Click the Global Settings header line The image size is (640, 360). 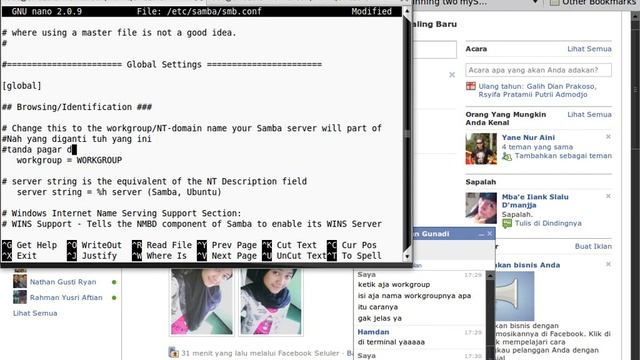[x=162, y=64]
